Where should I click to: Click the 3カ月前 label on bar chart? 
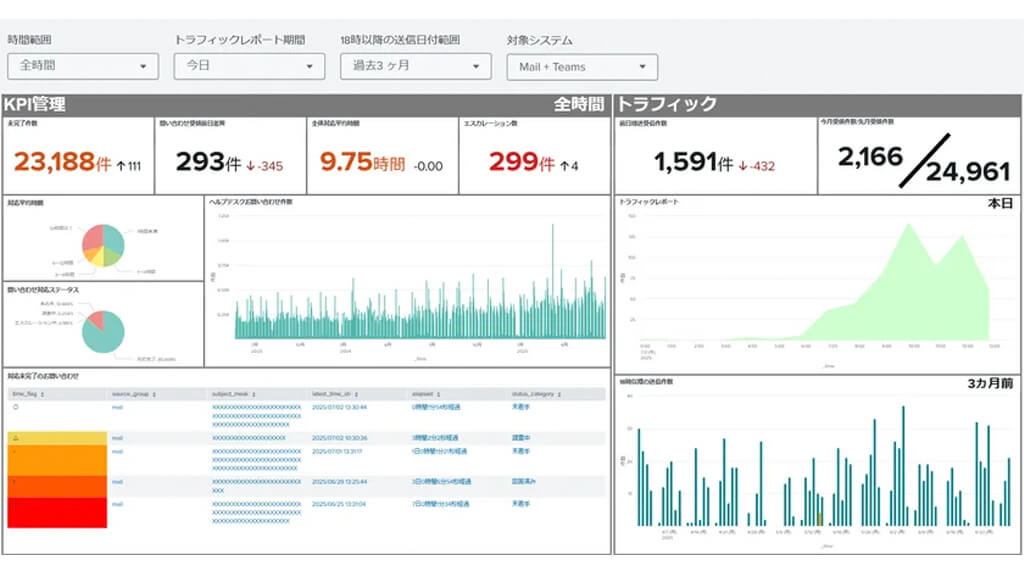pos(990,383)
